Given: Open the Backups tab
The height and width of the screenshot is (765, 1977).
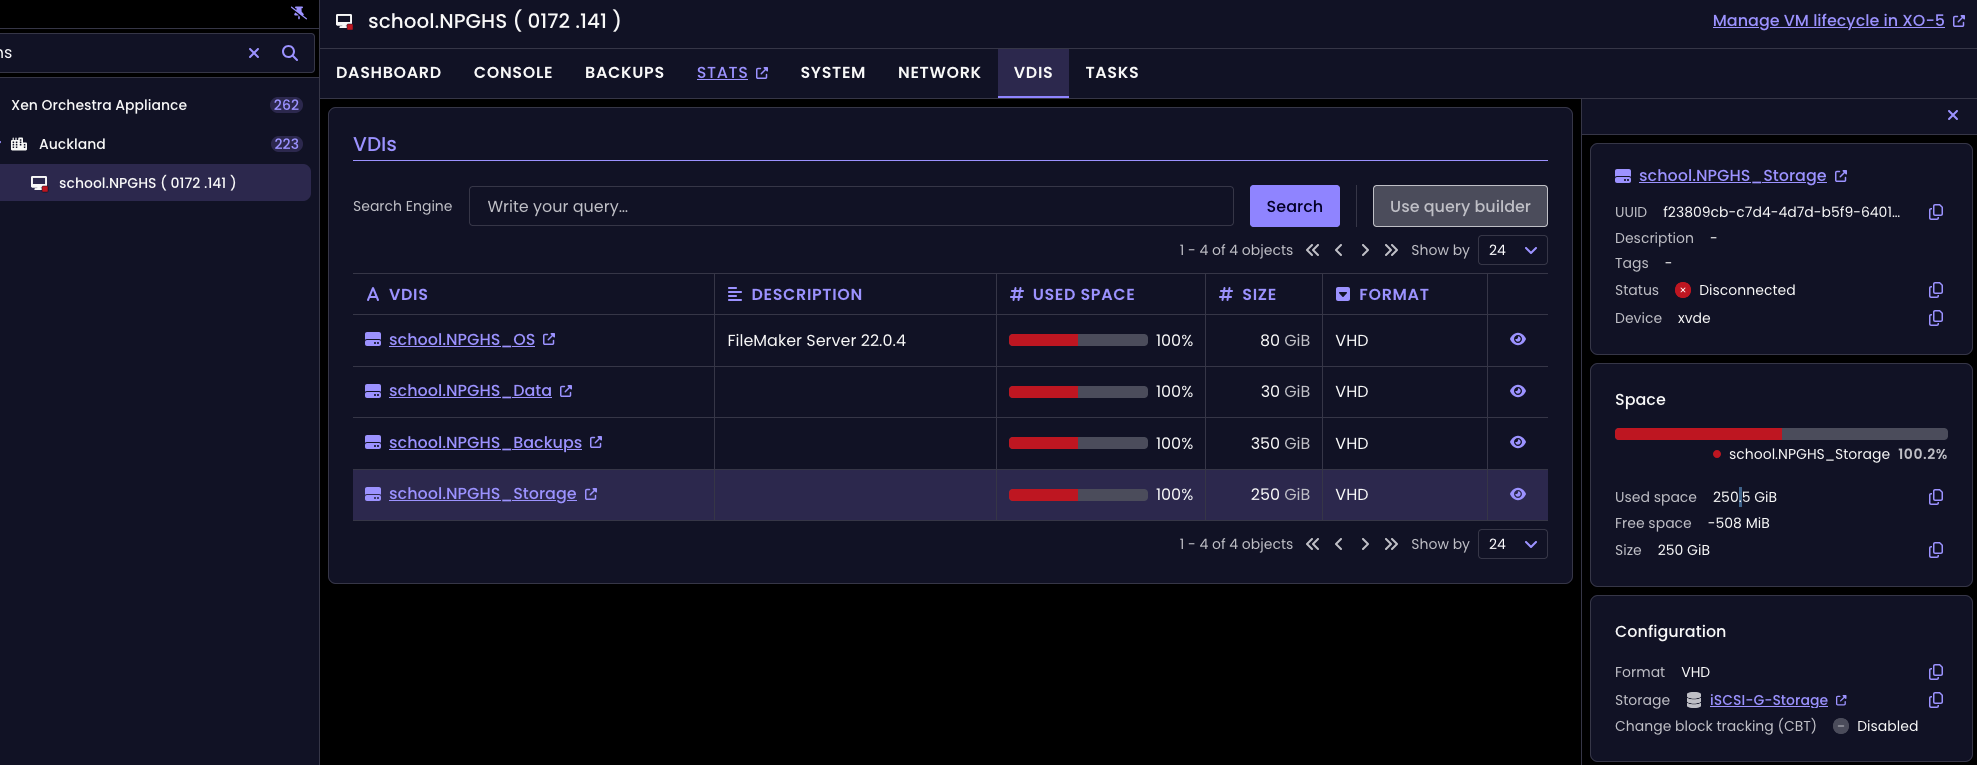Looking at the screenshot, I should [x=624, y=73].
